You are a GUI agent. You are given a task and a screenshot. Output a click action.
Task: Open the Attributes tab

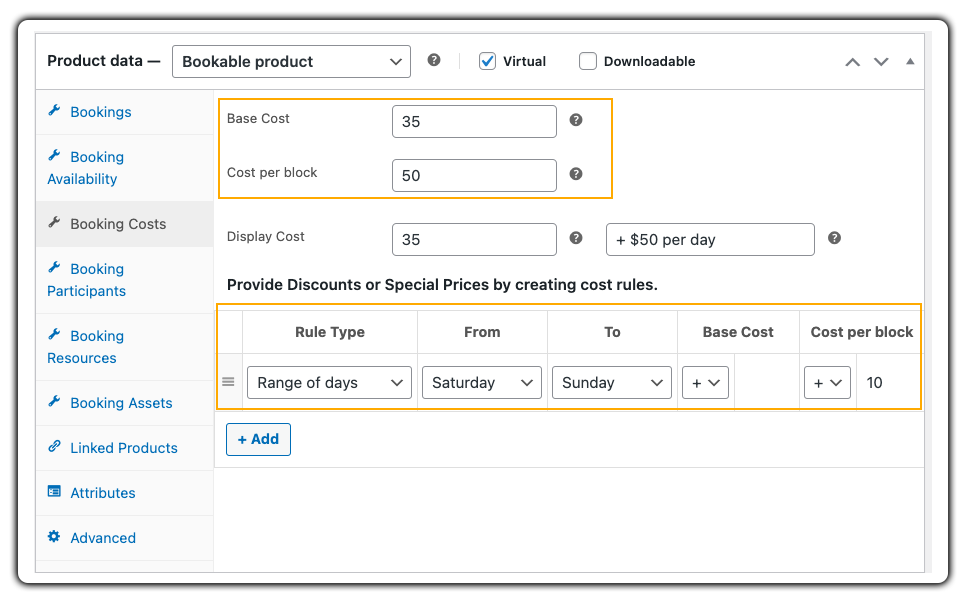(124, 493)
